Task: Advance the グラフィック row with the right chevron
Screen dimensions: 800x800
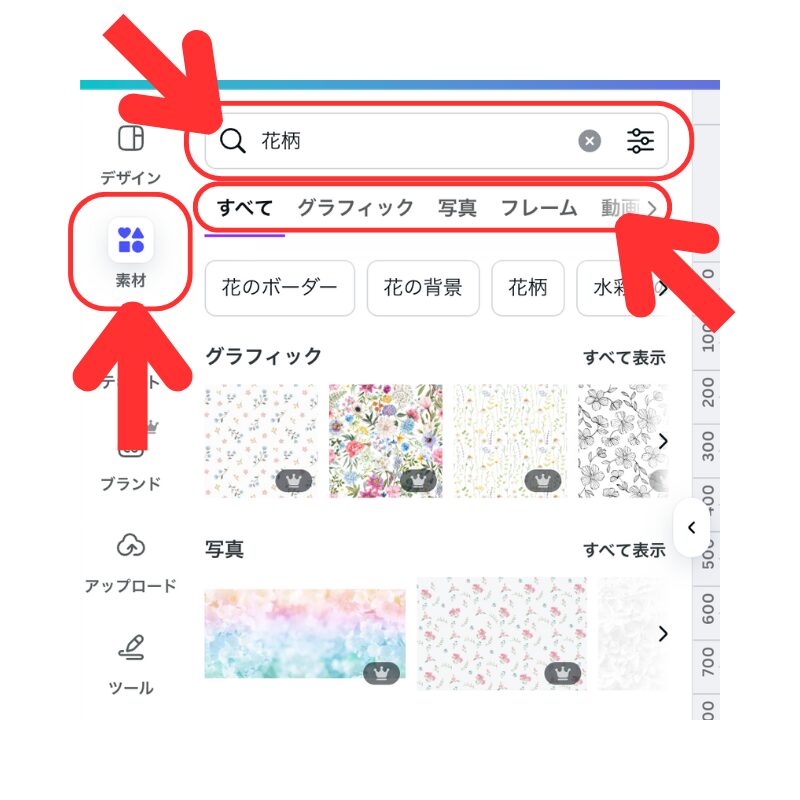Action: (x=663, y=441)
